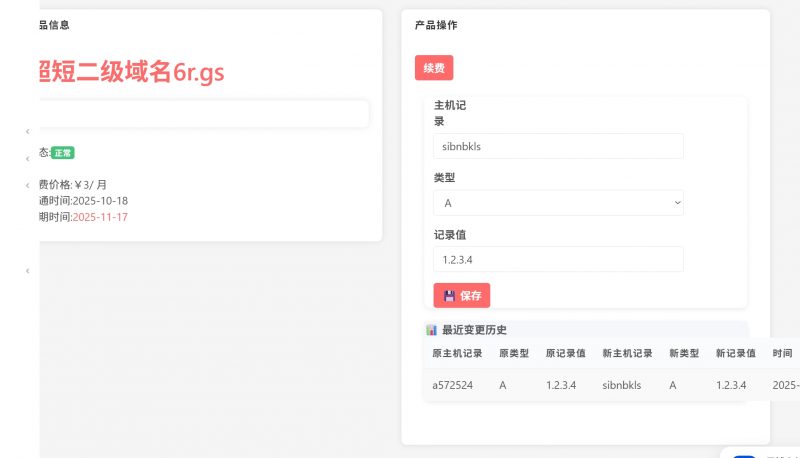This screenshot has width=800, height=458.
Task: Save the DNS record with 保存 button
Action: pos(462,296)
